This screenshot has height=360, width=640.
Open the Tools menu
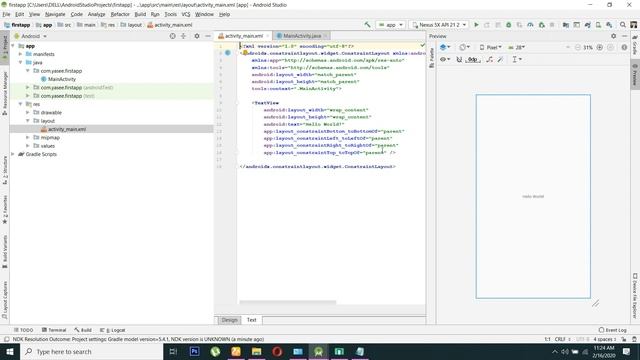click(171, 14)
